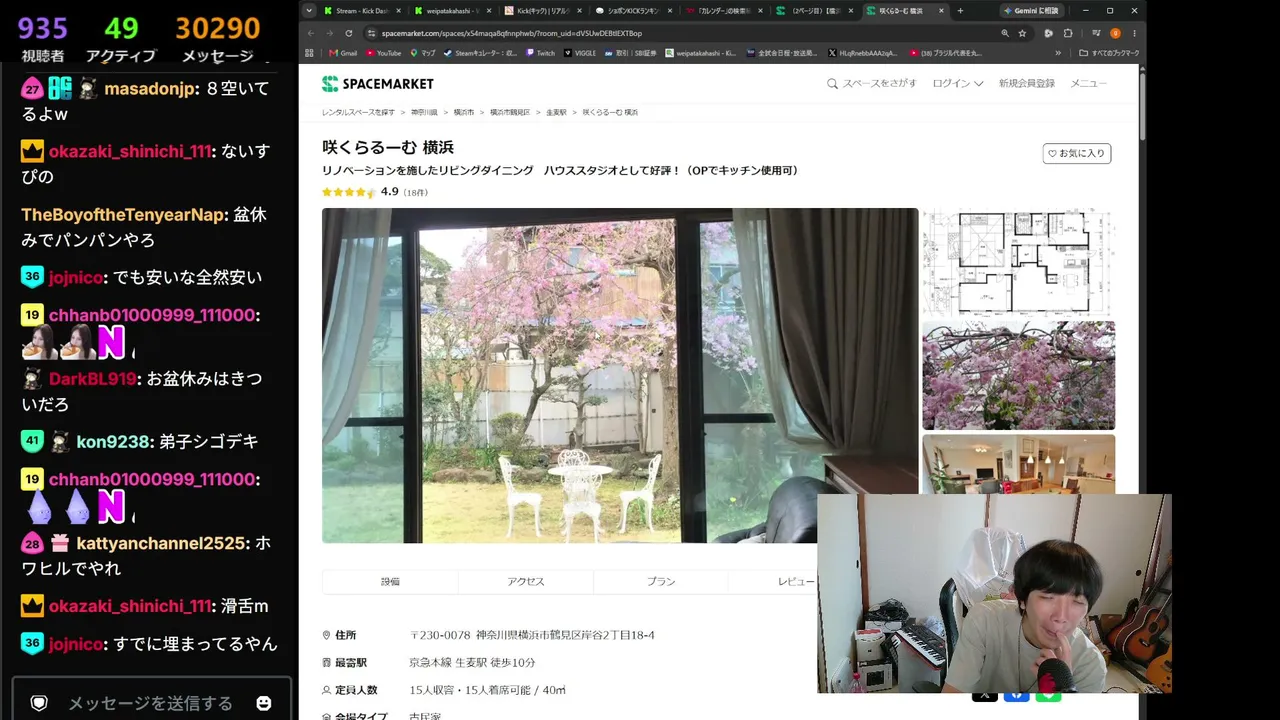Switch to the プラン tab

(x=661, y=581)
